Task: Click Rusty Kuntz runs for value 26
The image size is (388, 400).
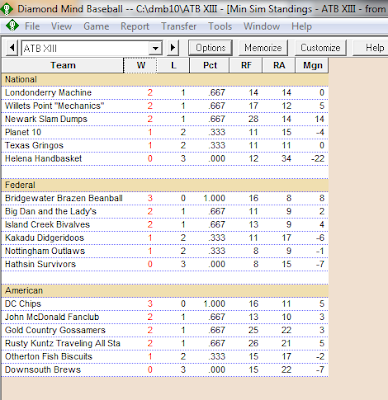Action: click(x=253, y=343)
